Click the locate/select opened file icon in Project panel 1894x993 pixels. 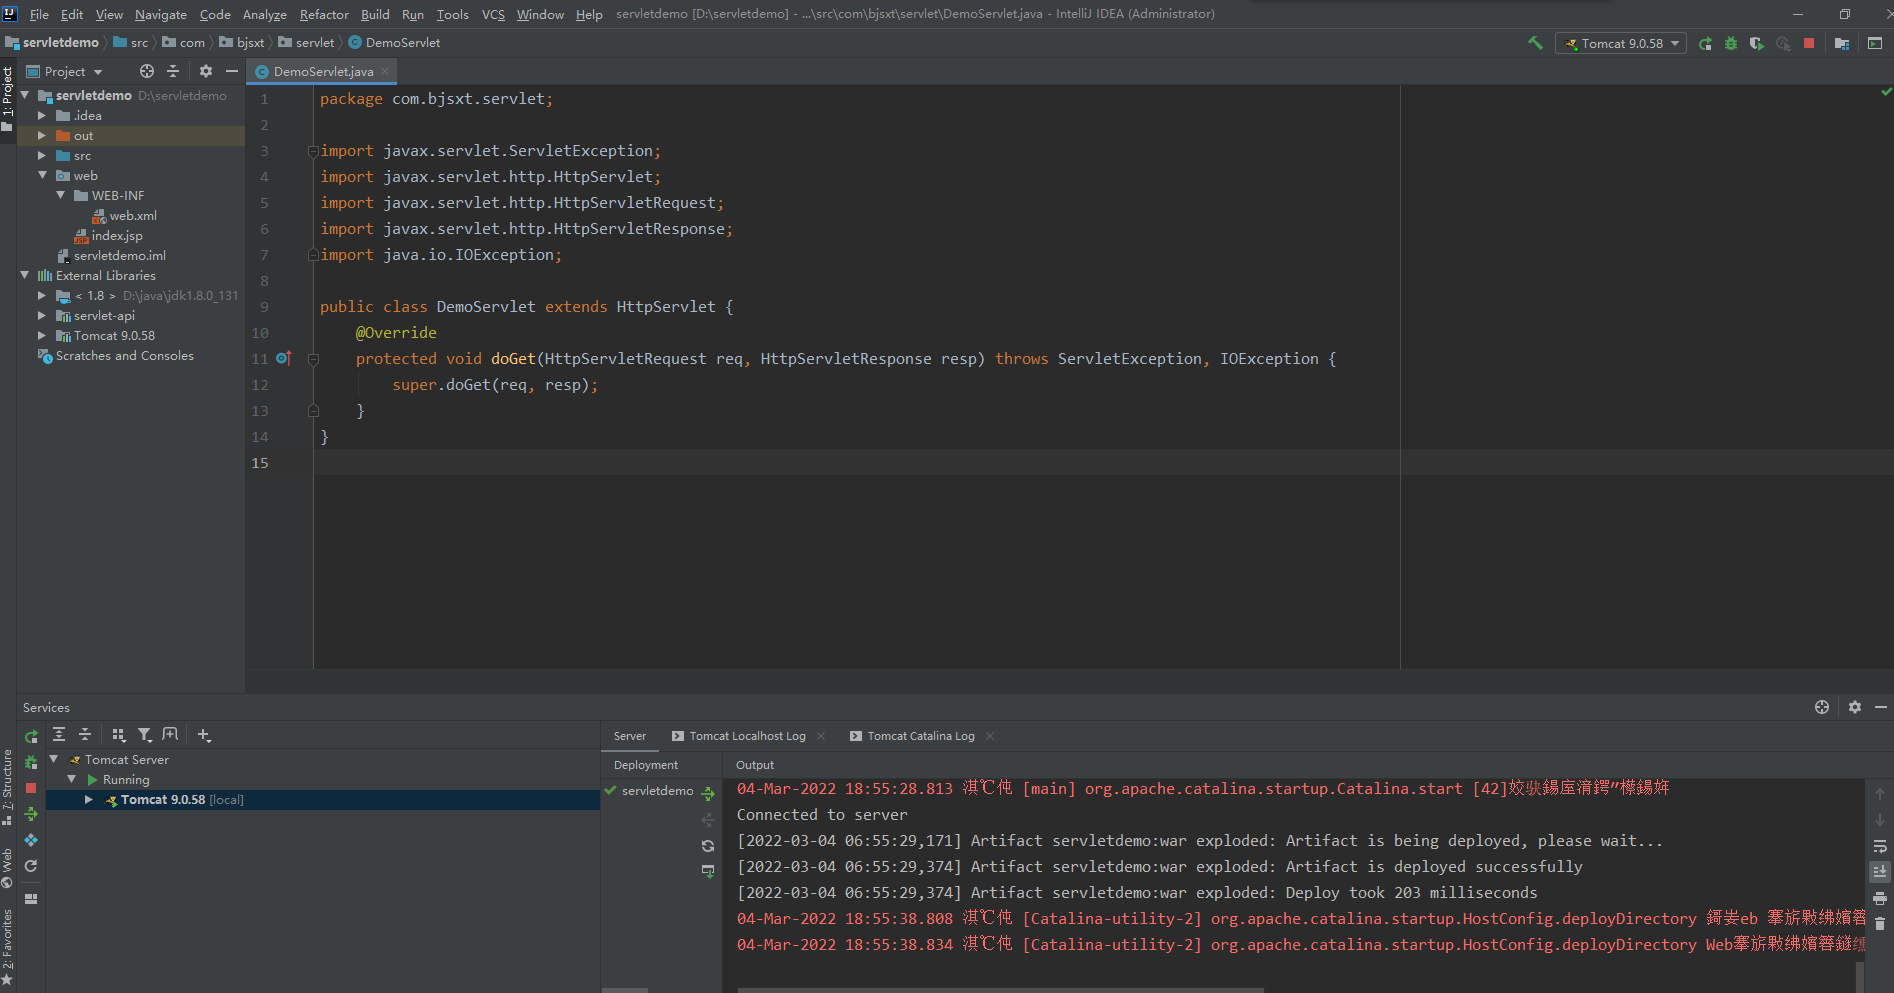tap(147, 71)
